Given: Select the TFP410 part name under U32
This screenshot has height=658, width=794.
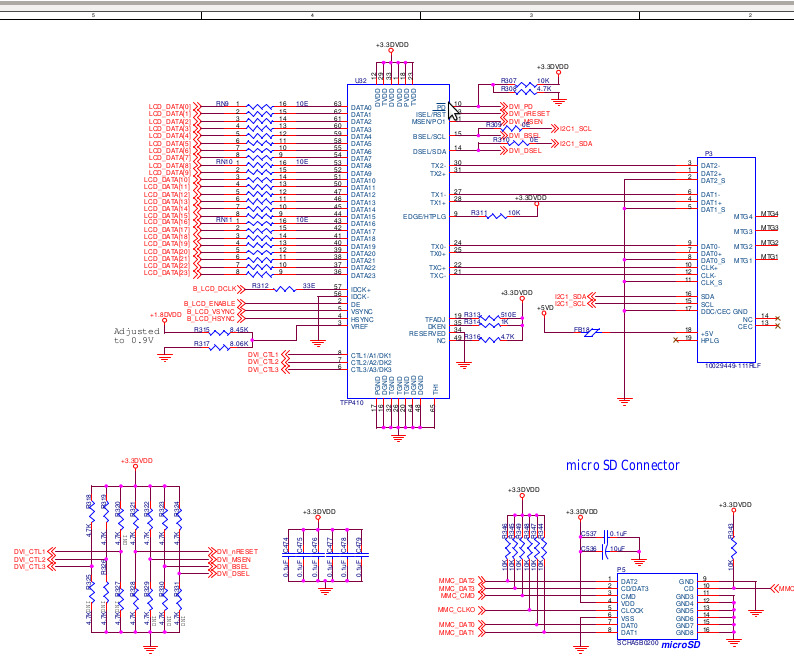Looking at the screenshot, I should (351, 403).
